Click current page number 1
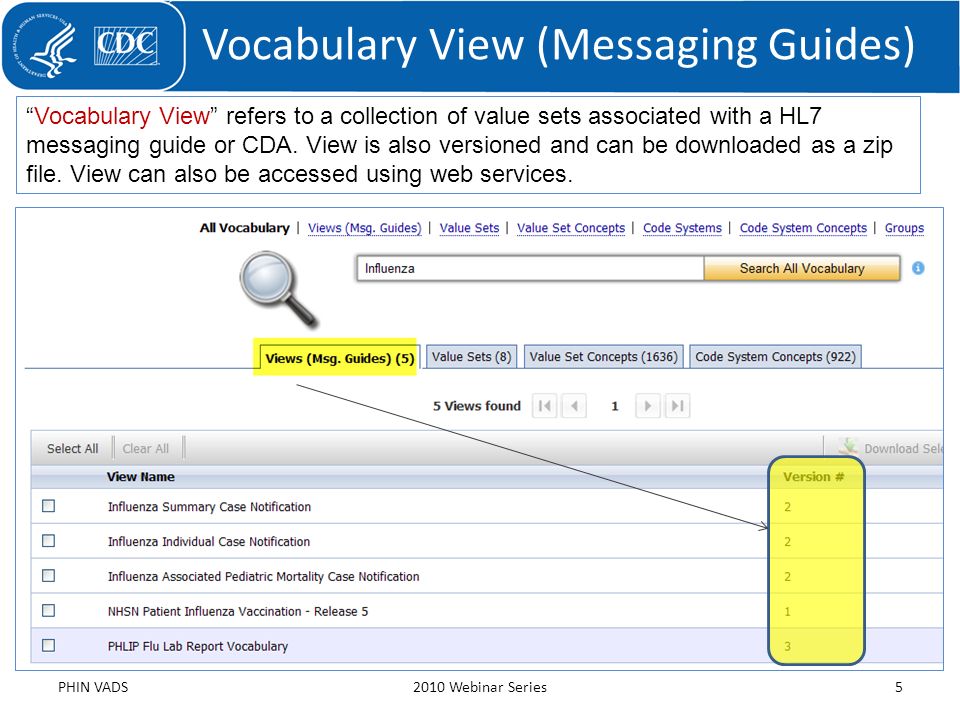Screen dimensions: 960x720 click(x=615, y=406)
